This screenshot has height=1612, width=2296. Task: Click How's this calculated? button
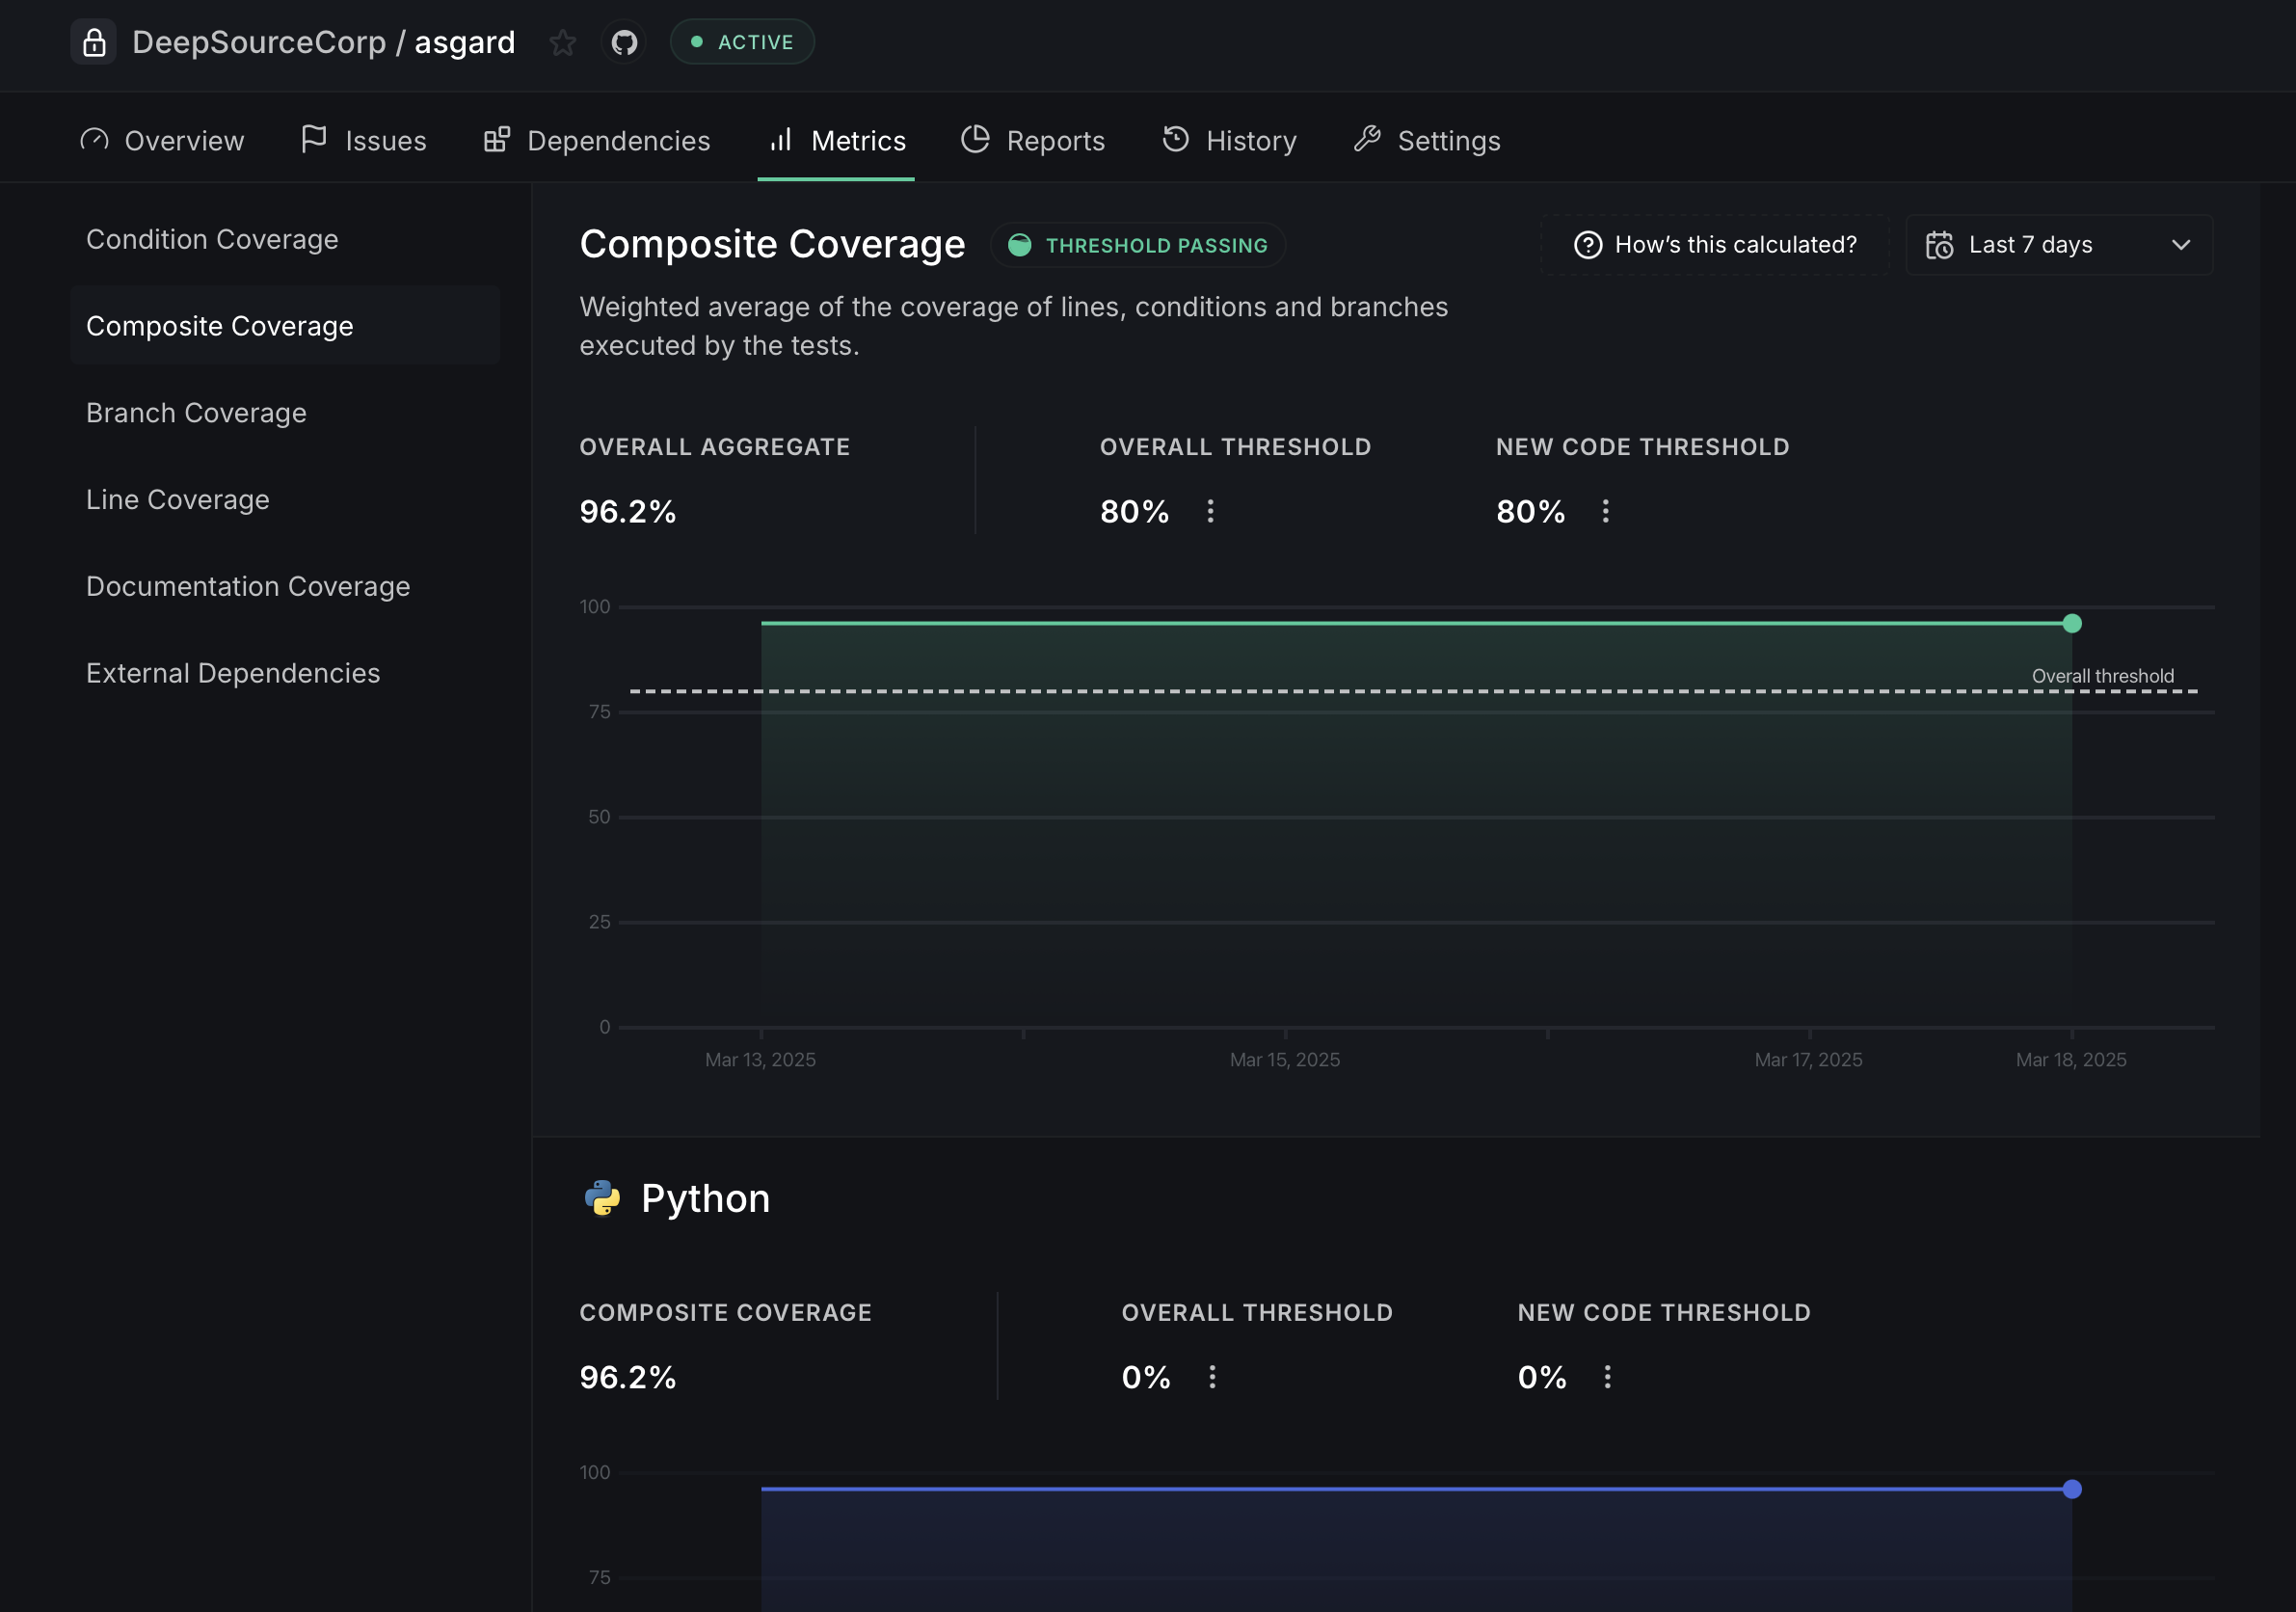pyautogui.click(x=1715, y=245)
